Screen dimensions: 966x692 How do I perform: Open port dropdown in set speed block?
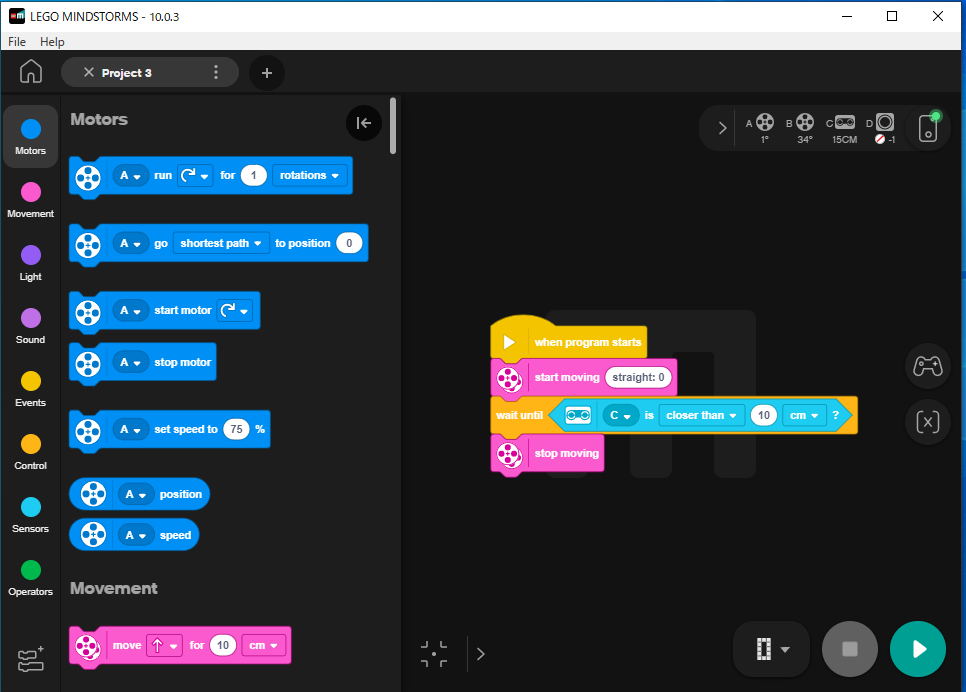click(131, 429)
